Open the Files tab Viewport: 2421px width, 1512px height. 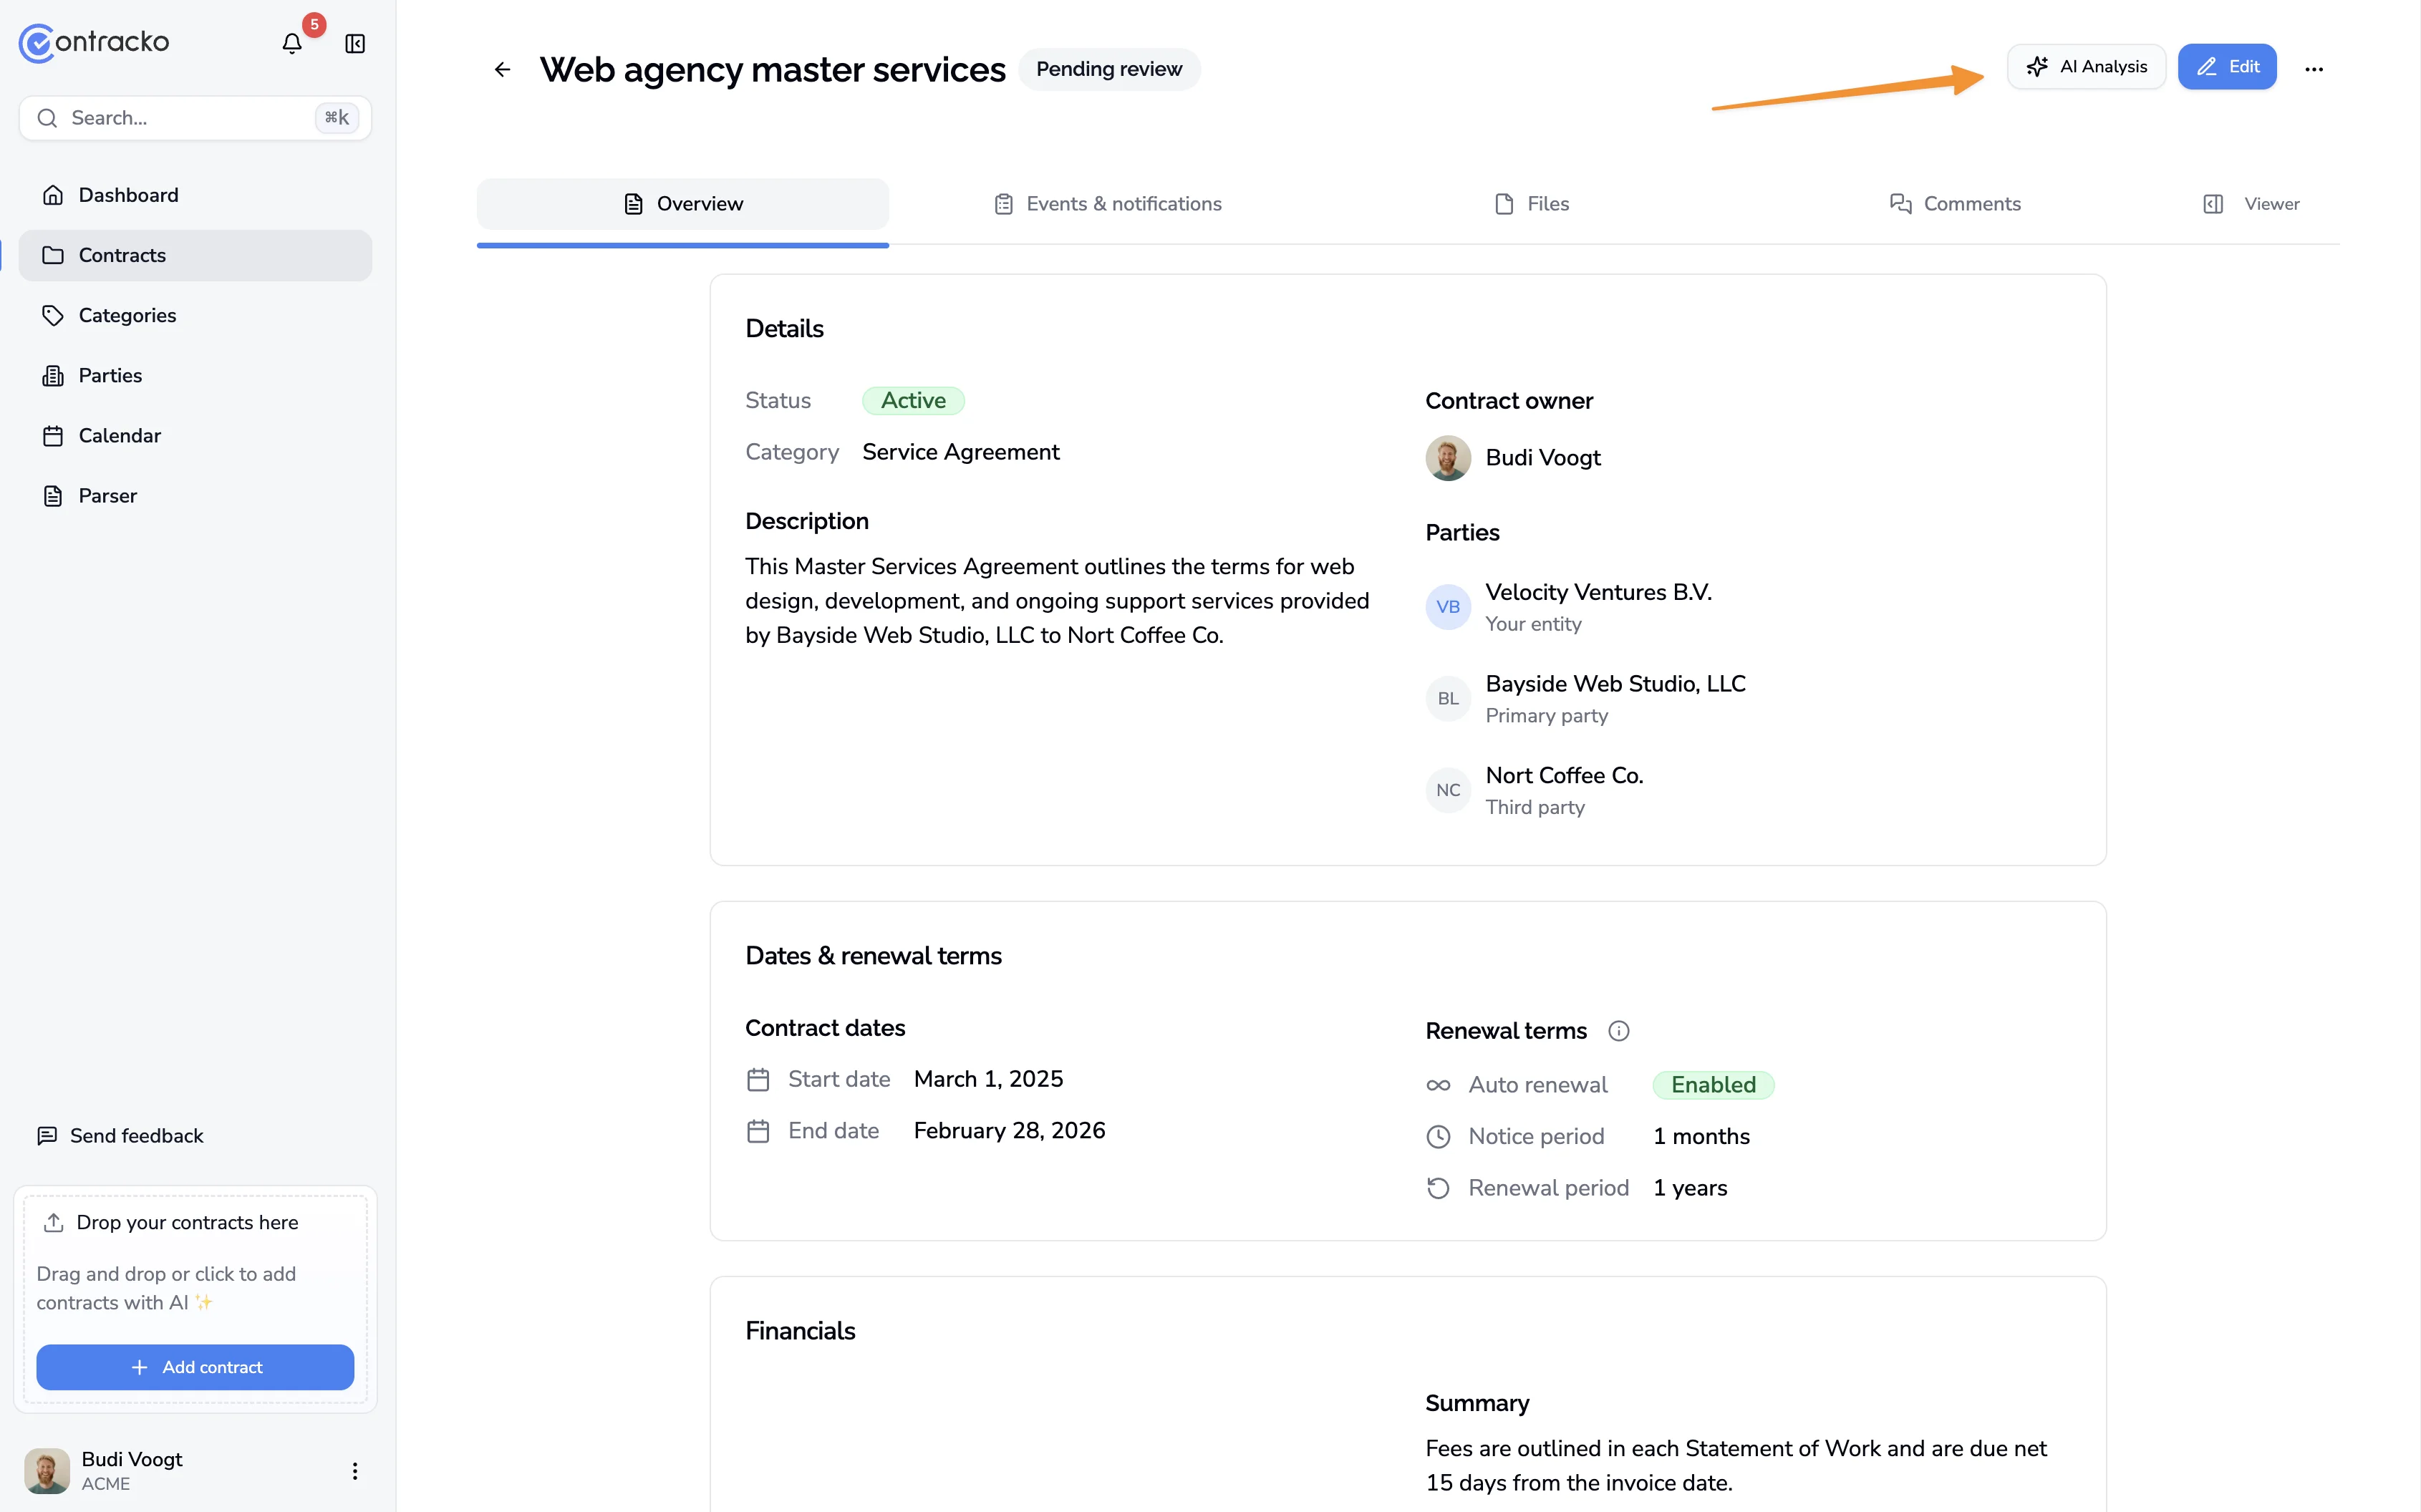1532,204
